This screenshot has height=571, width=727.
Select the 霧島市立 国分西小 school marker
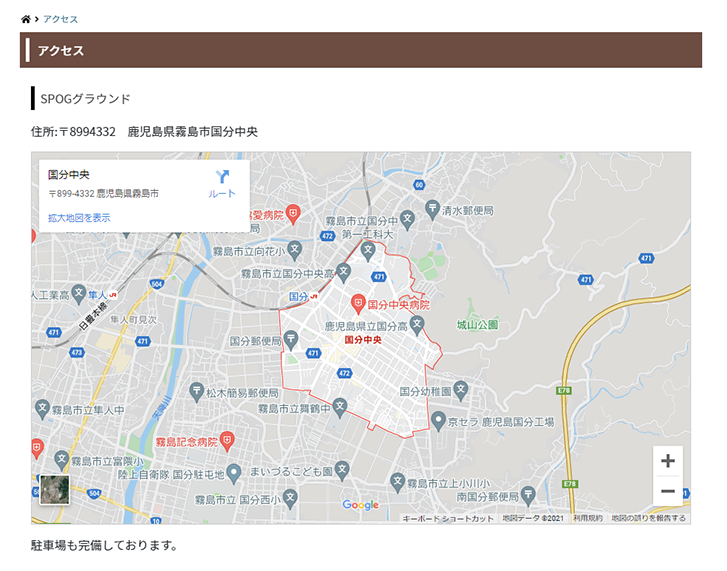tap(290, 498)
